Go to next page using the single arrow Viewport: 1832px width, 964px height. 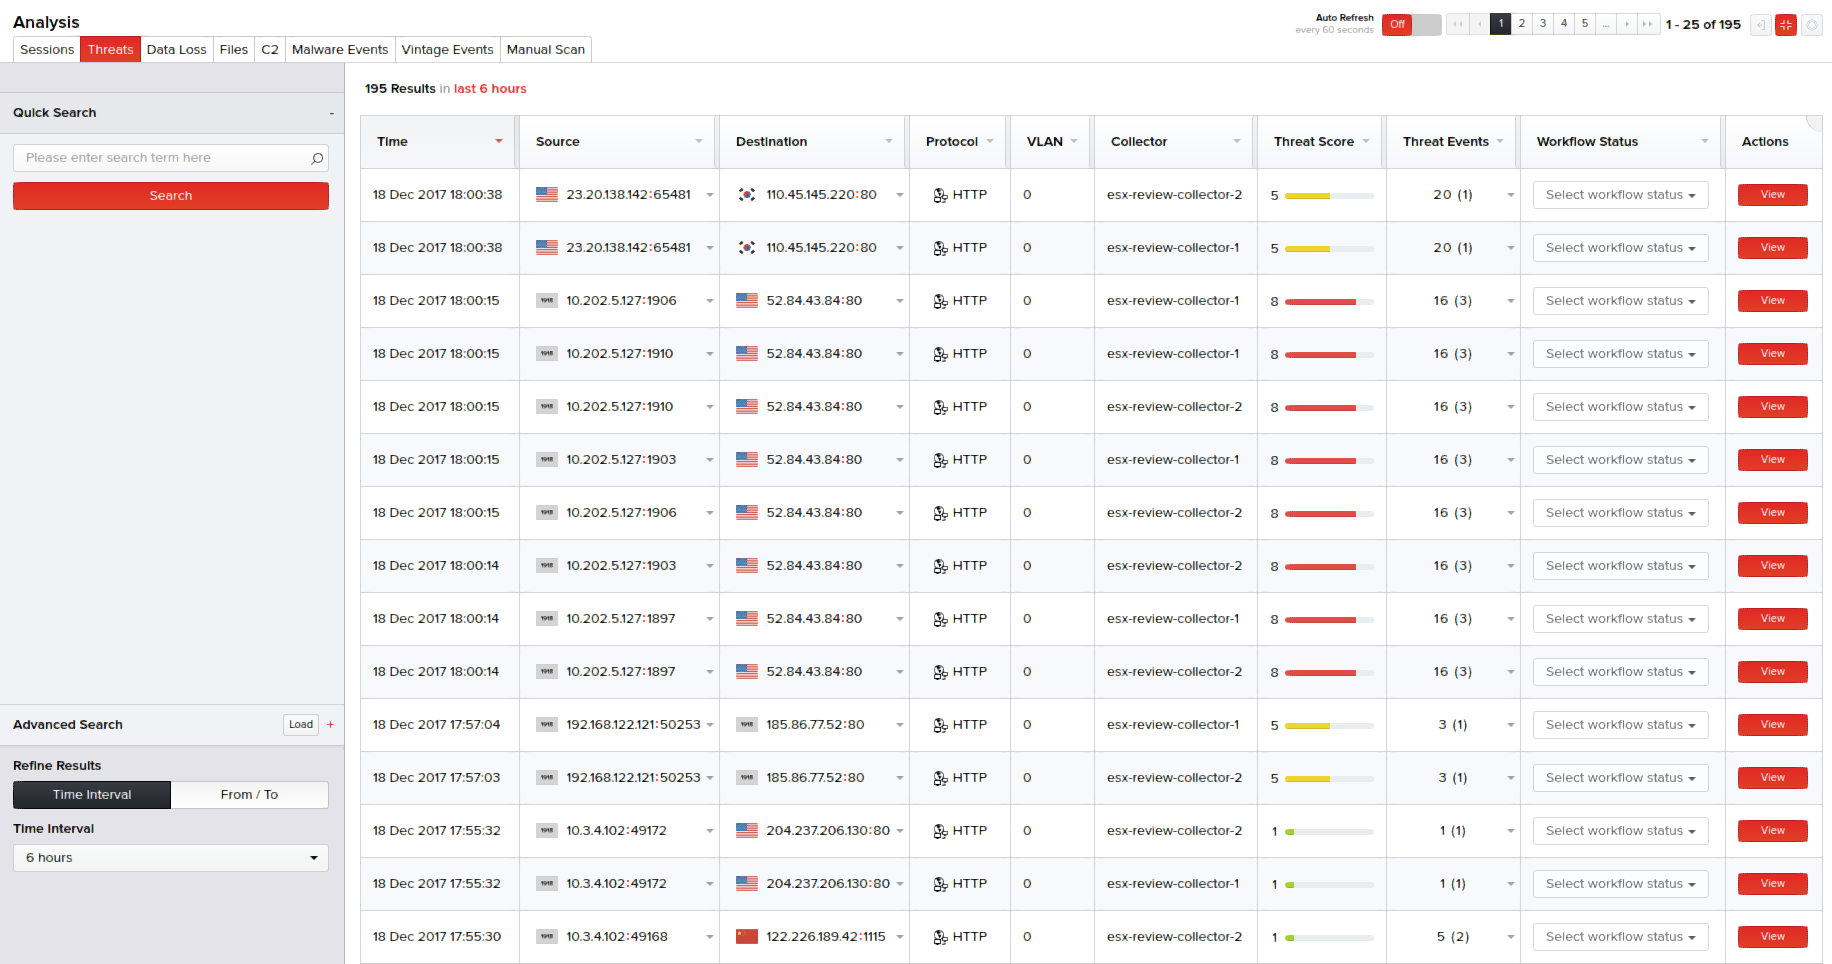pos(1627,24)
